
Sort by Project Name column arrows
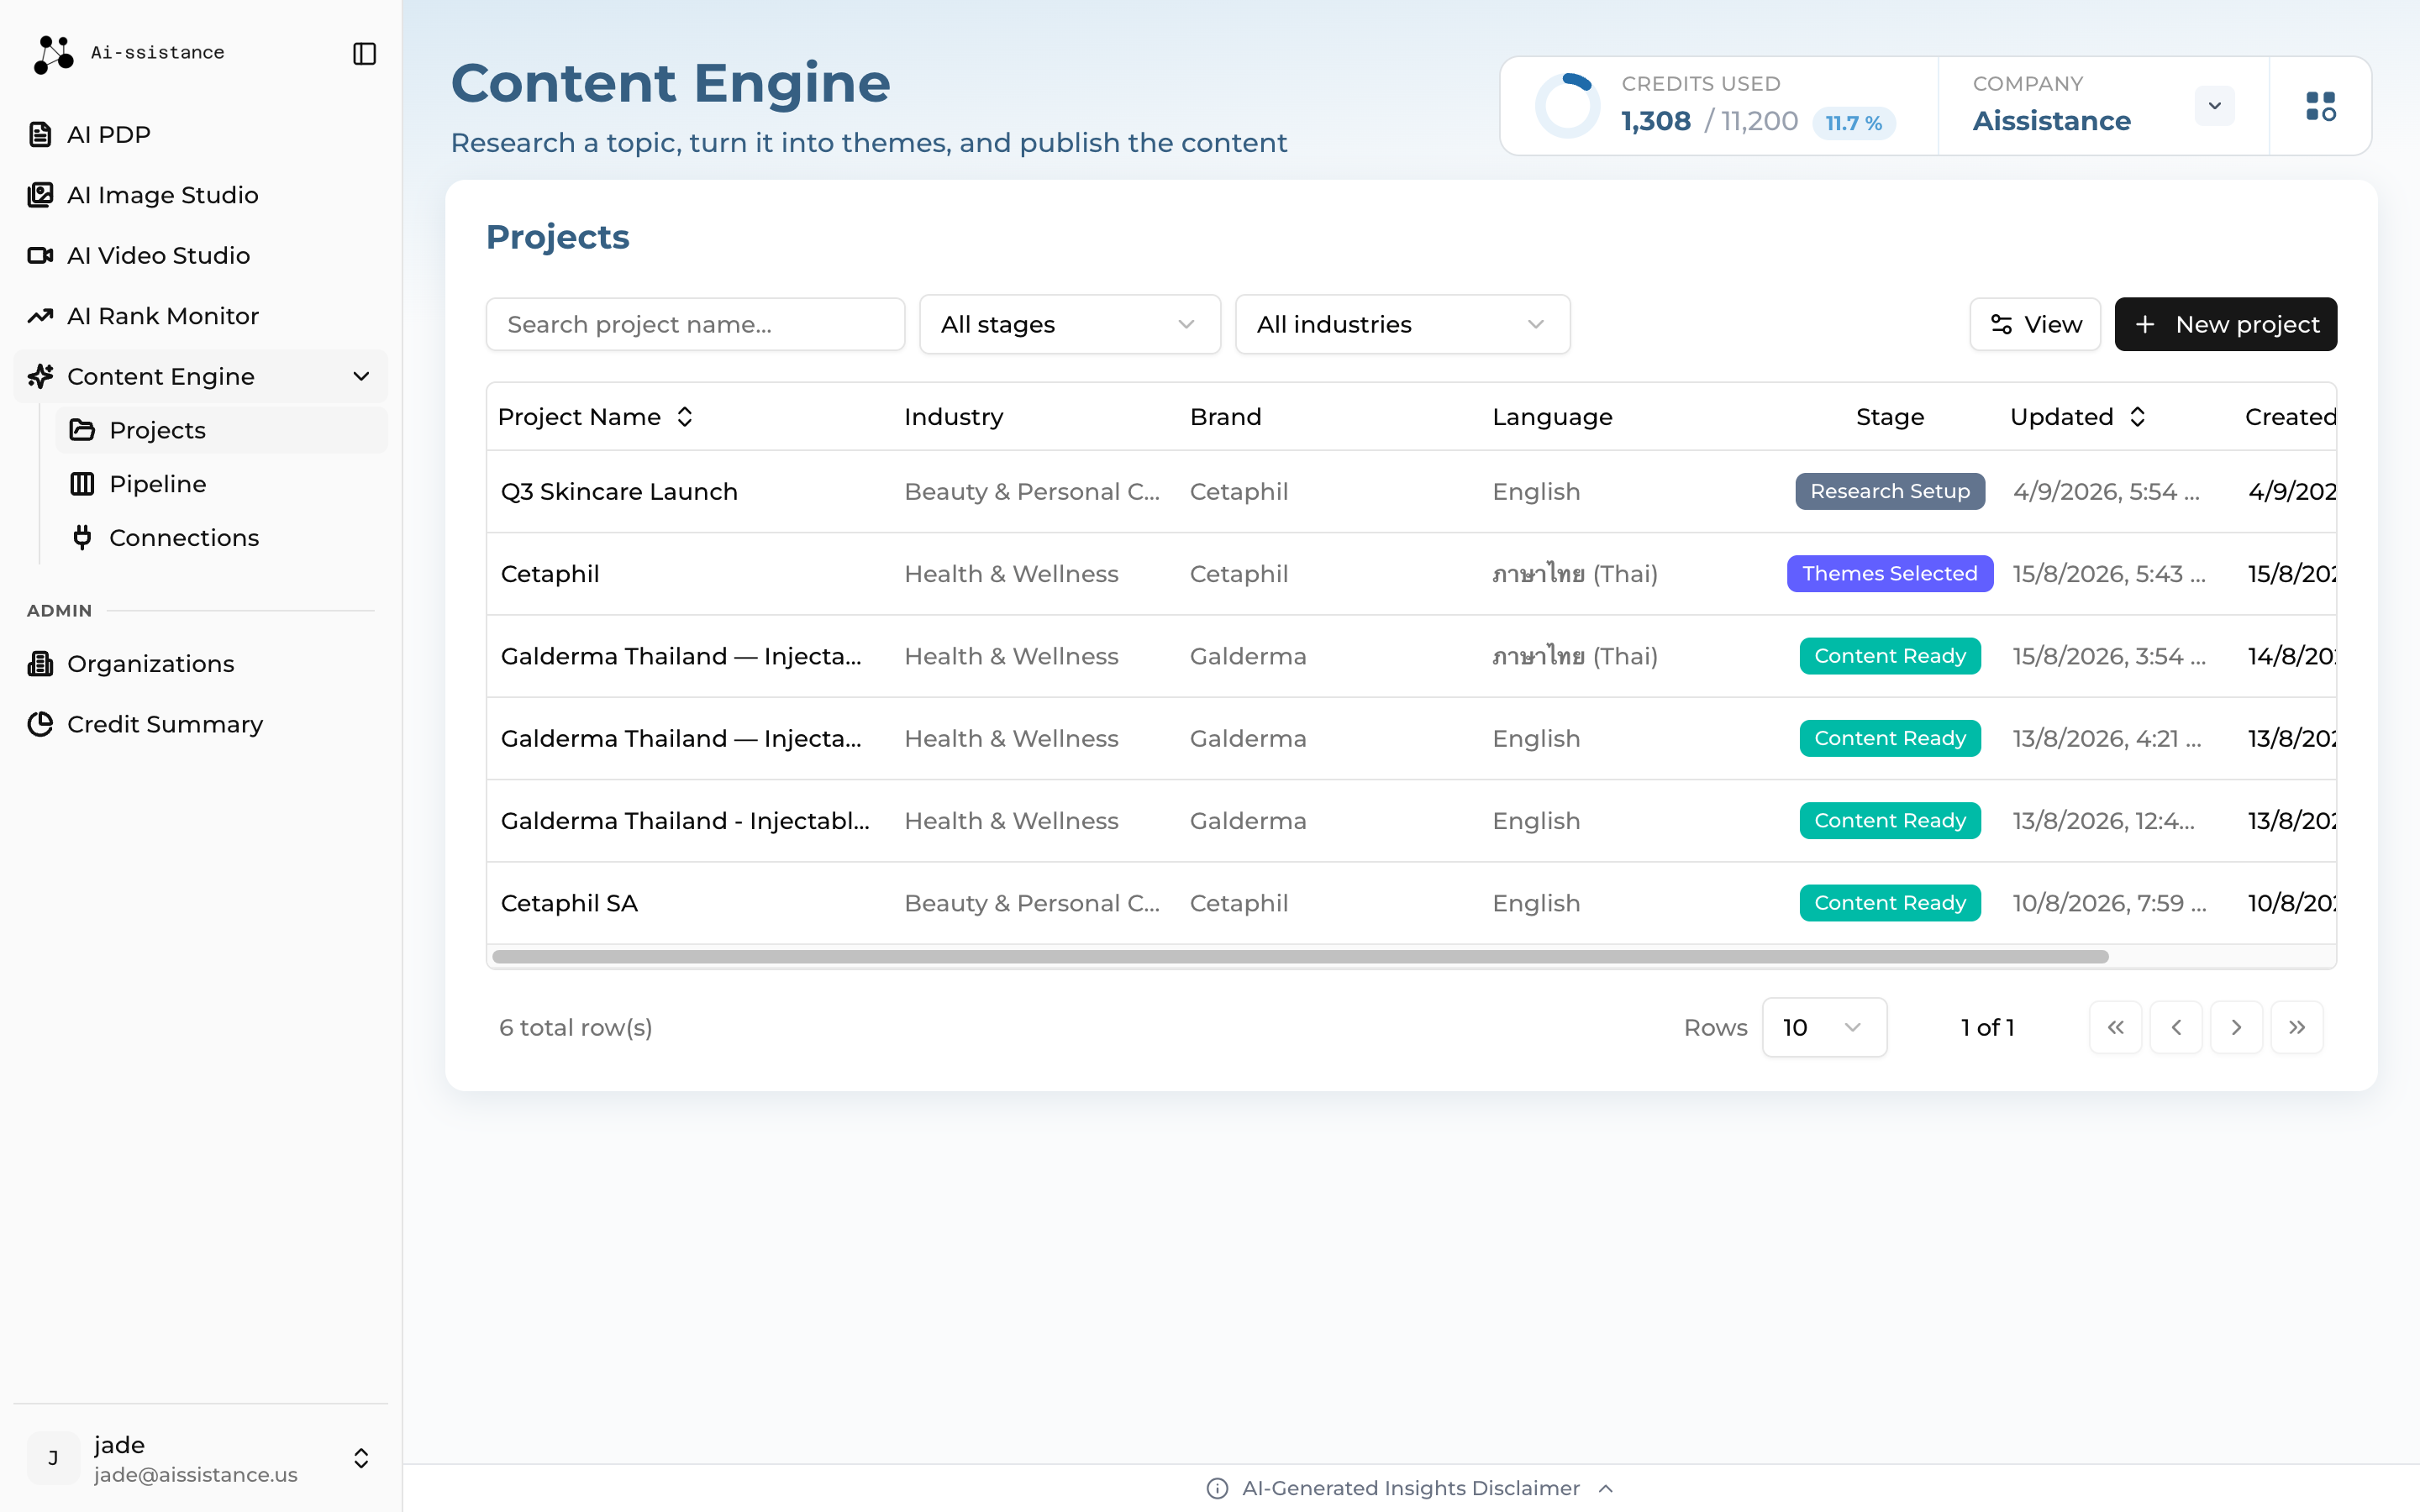[x=685, y=417]
